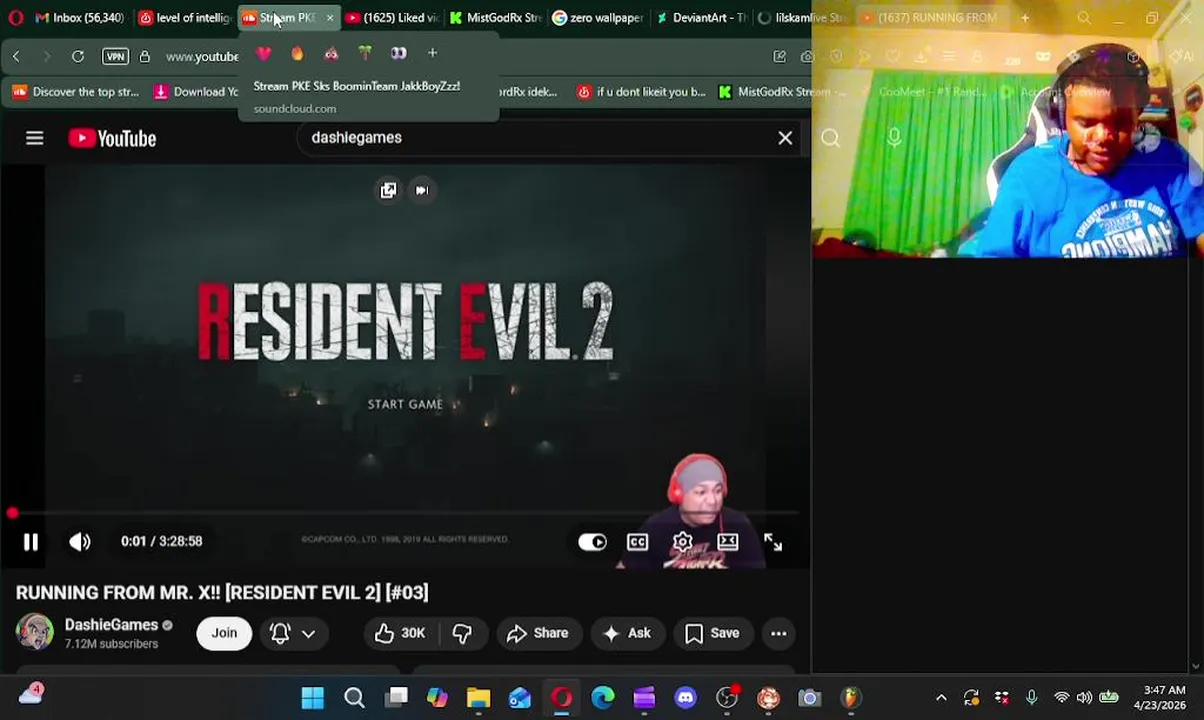Switch the player to theater mode

tap(727, 542)
